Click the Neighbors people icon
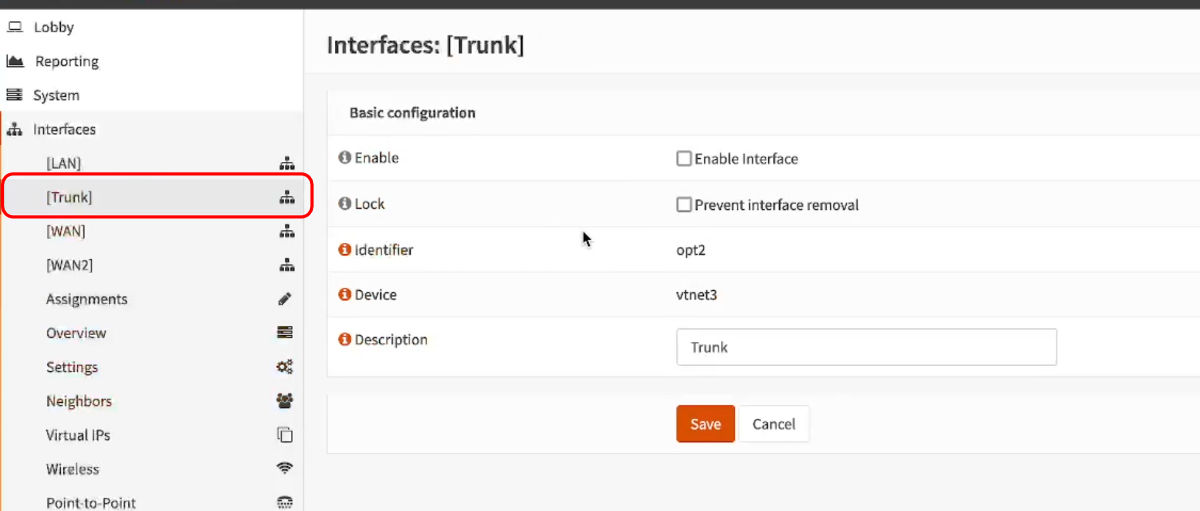 coord(285,401)
